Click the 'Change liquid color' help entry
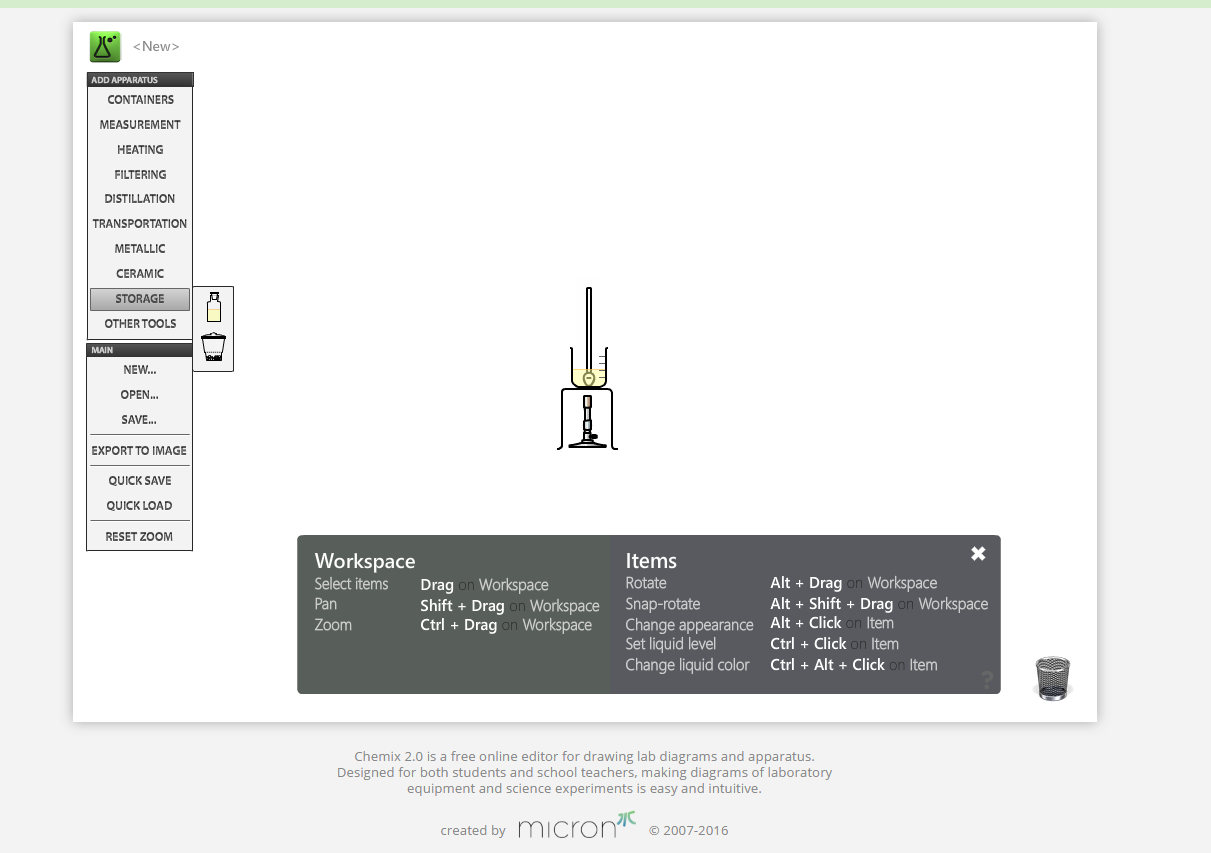Screen dimensions: 1211x853 point(687,665)
